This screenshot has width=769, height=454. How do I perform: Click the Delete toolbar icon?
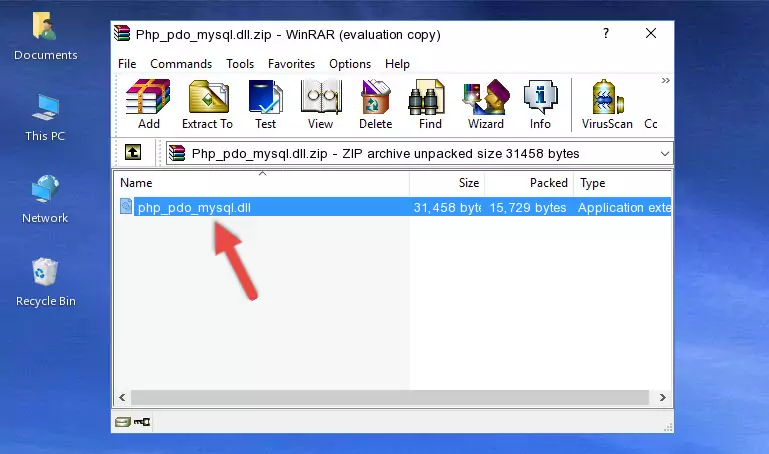(x=376, y=104)
